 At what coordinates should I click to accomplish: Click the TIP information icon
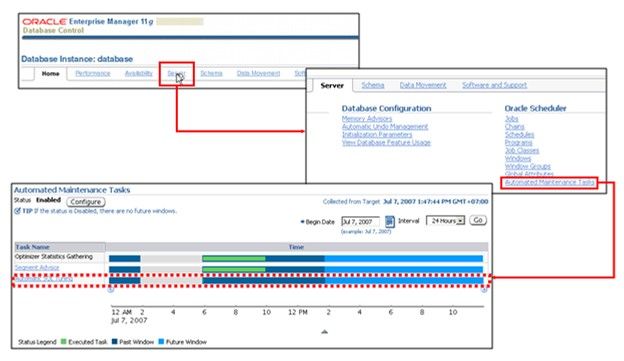coord(17,211)
